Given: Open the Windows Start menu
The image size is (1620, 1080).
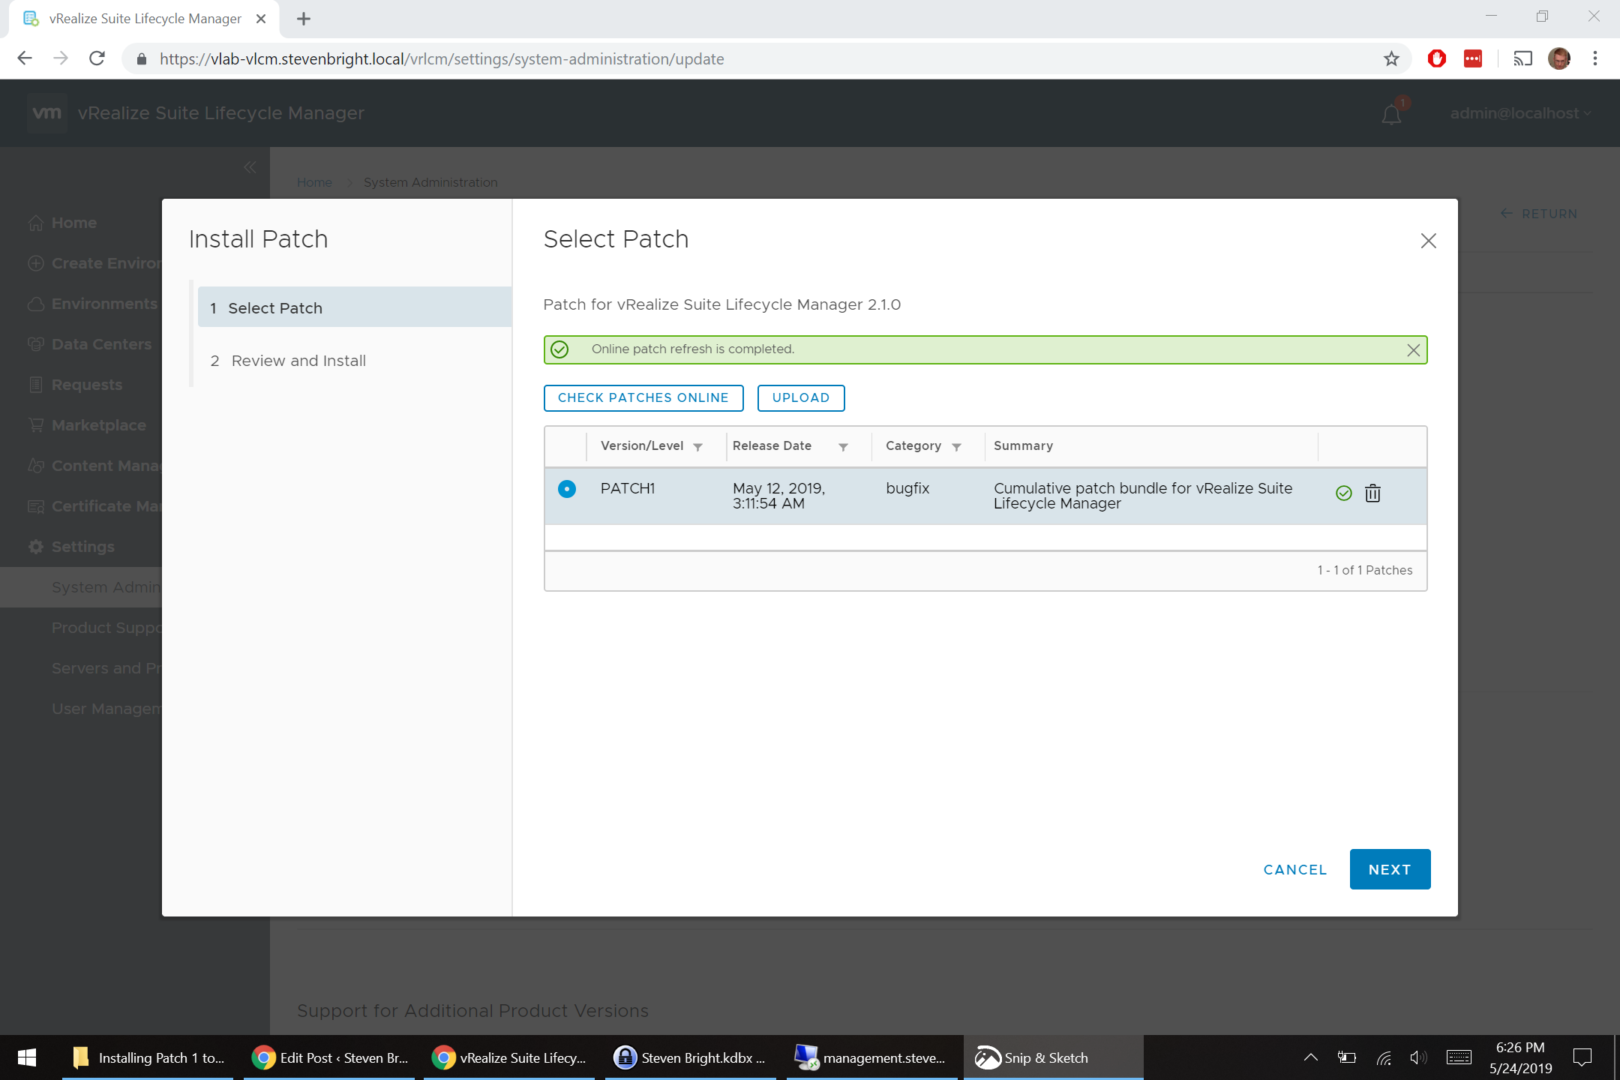Looking at the screenshot, I should pos(27,1057).
